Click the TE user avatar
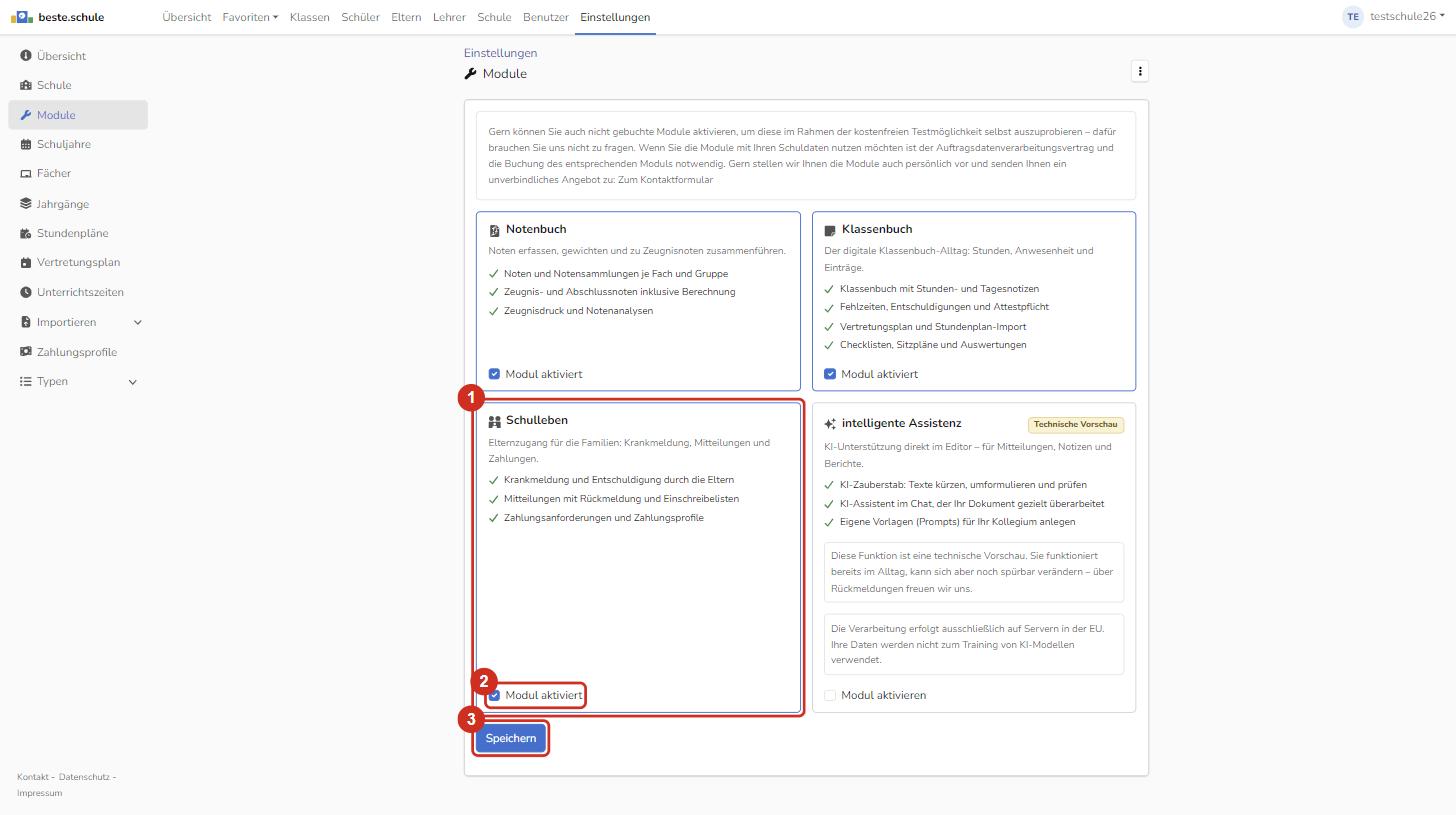 (1353, 17)
